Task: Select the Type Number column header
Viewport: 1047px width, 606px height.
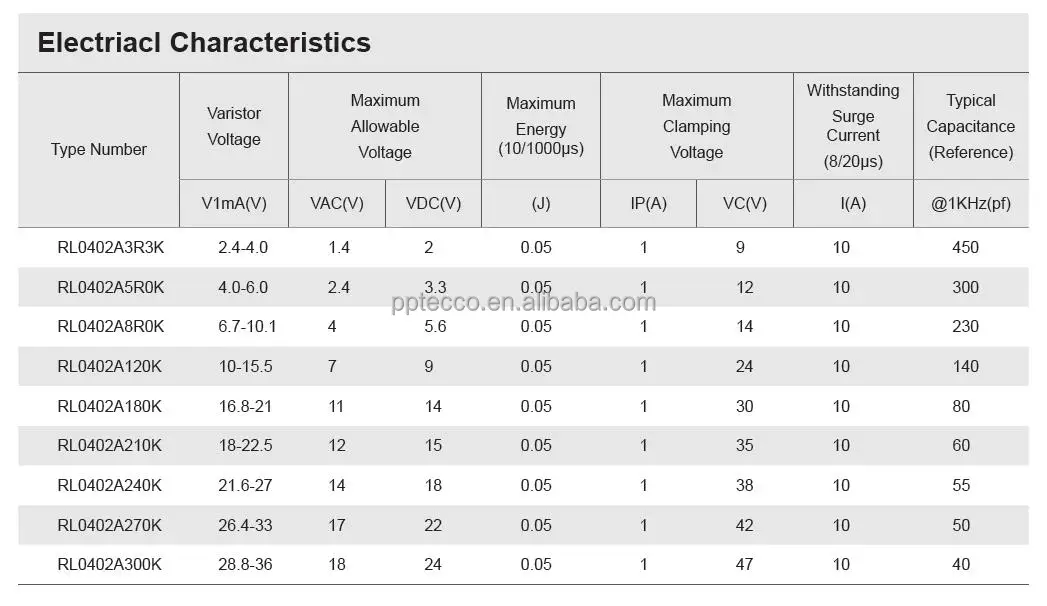Action: (x=99, y=150)
